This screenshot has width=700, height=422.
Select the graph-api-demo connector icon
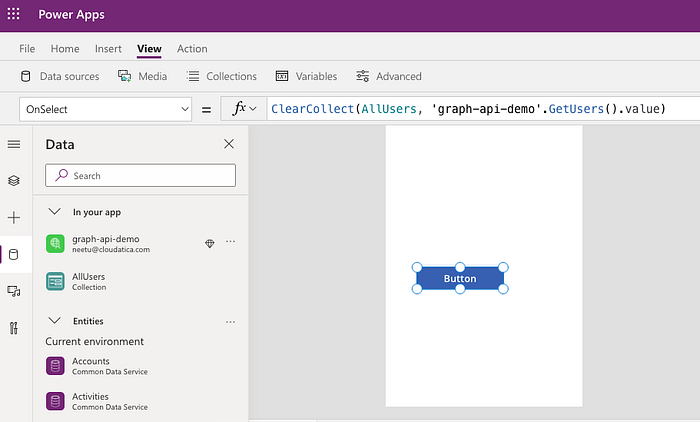55,243
